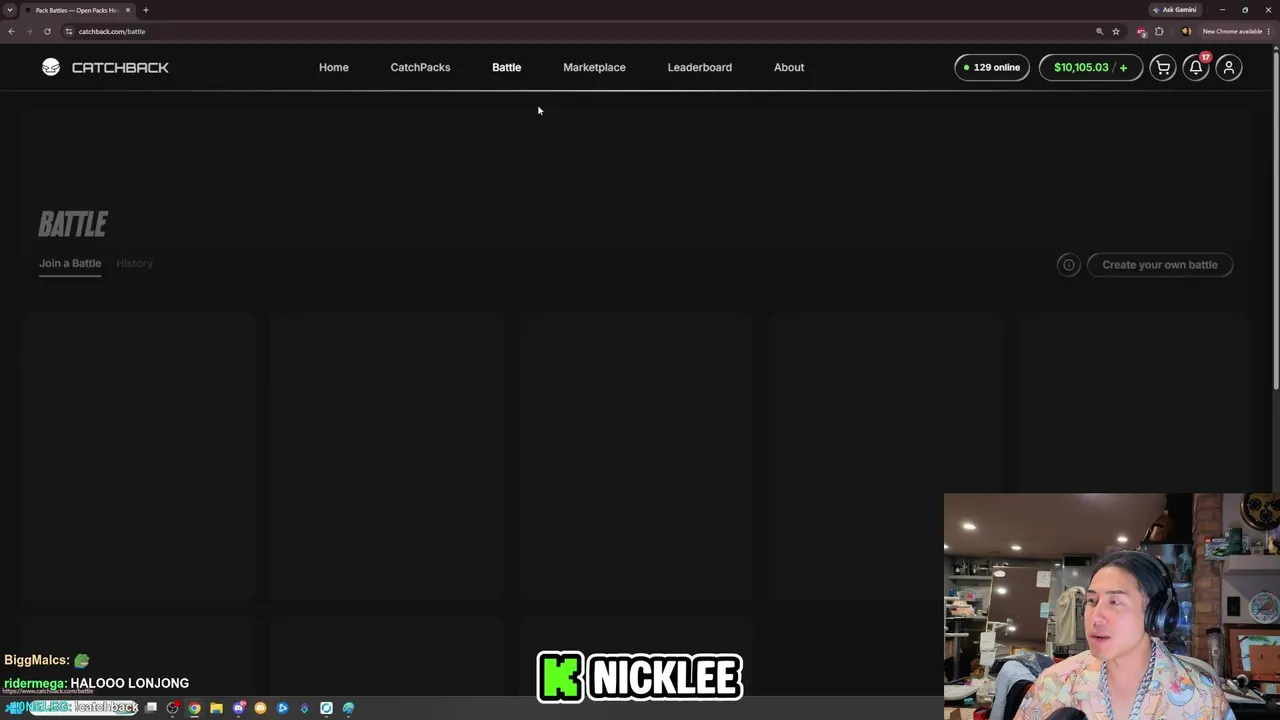Screen dimensions: 1280x720
Task: Click Create your own battle
Action: point(1160,265)
